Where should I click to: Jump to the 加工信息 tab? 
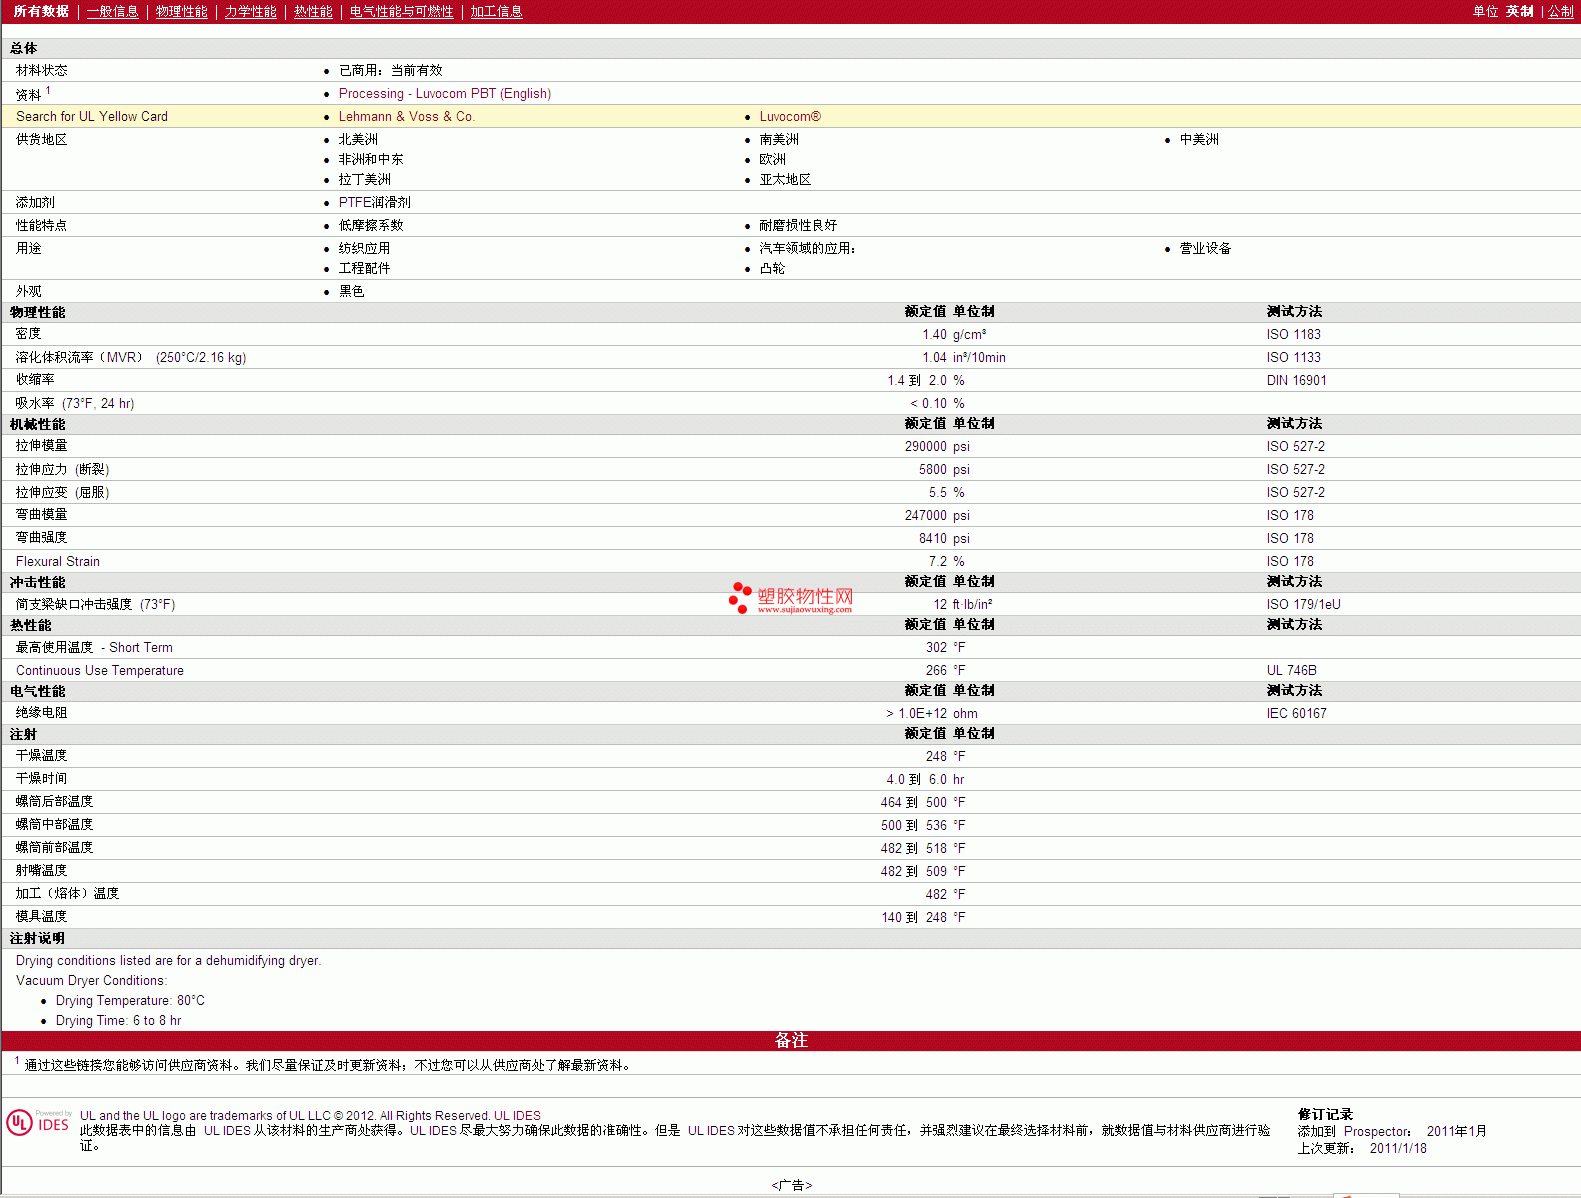pos(496,12)
